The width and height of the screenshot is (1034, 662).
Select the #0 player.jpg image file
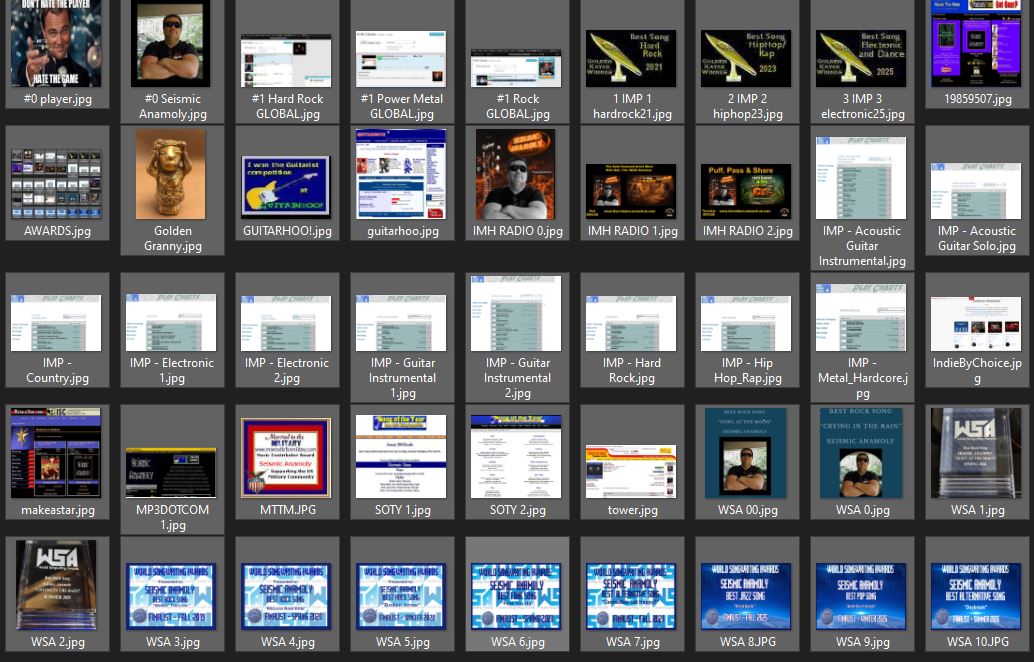tap(57, 44)
